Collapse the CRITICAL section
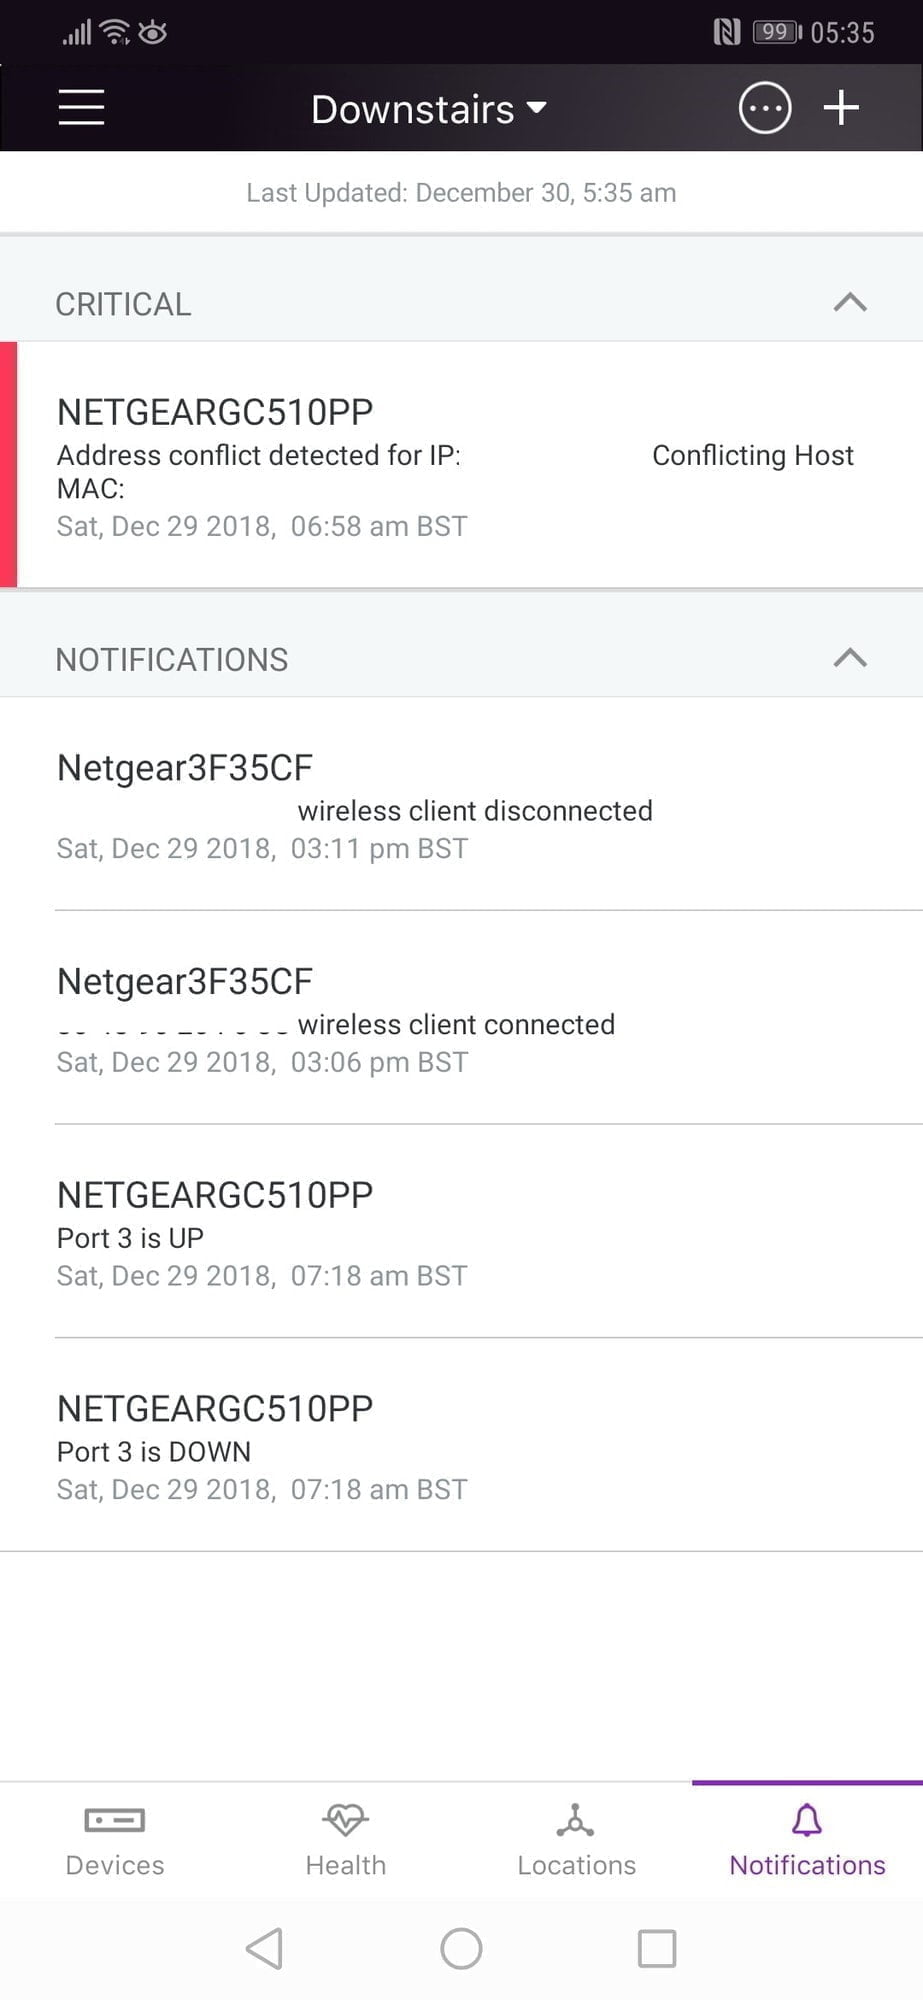 click(850, 303)
